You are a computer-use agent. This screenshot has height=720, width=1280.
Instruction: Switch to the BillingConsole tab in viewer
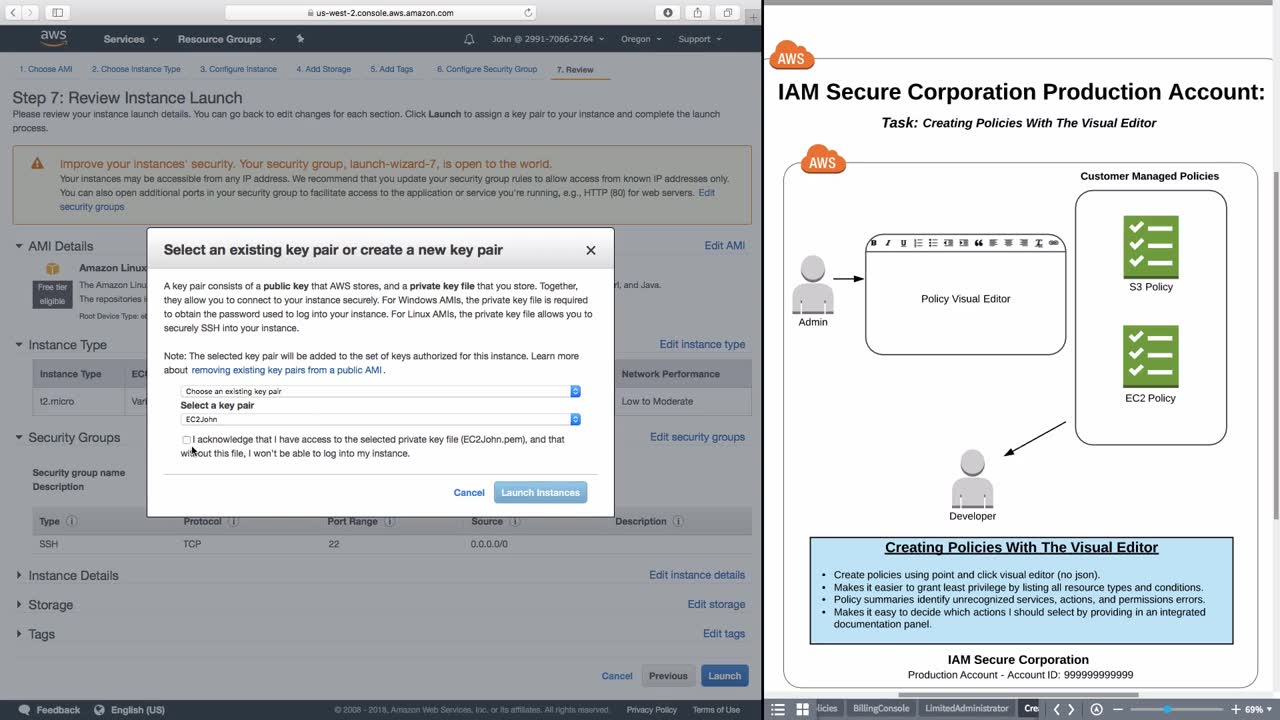[x=881, y=709]
